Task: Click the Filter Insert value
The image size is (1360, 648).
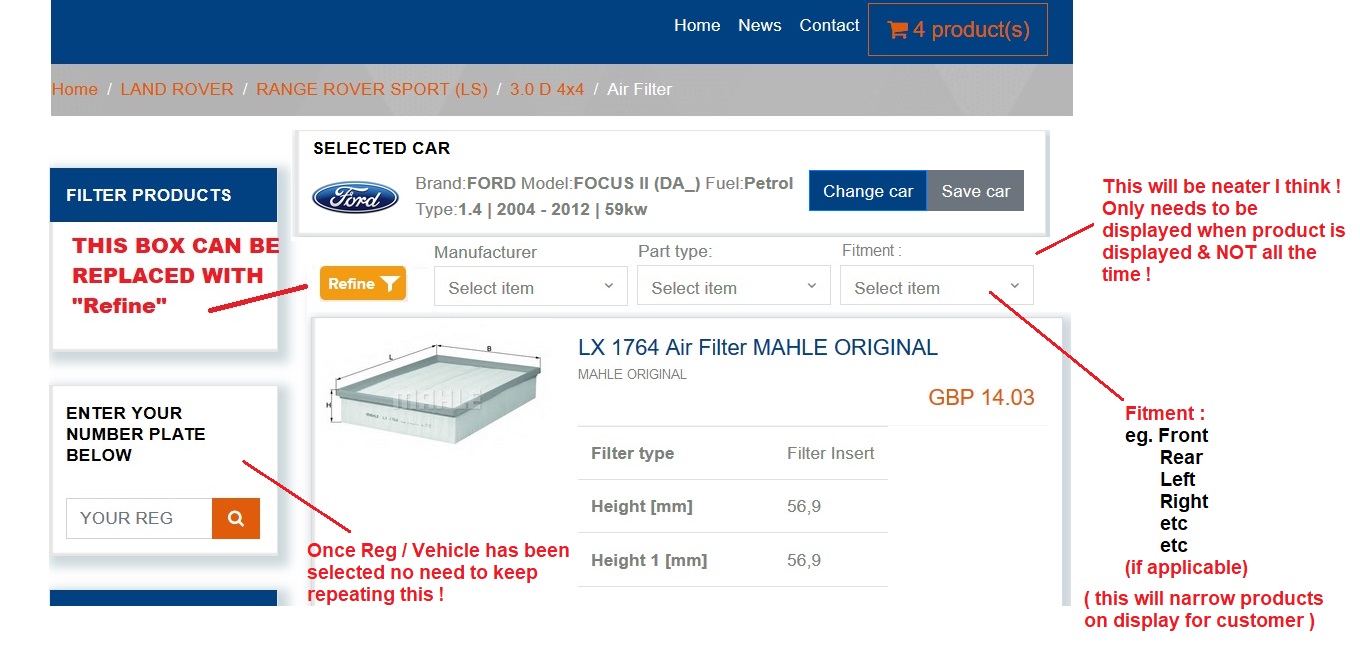Action: point(831,453)
